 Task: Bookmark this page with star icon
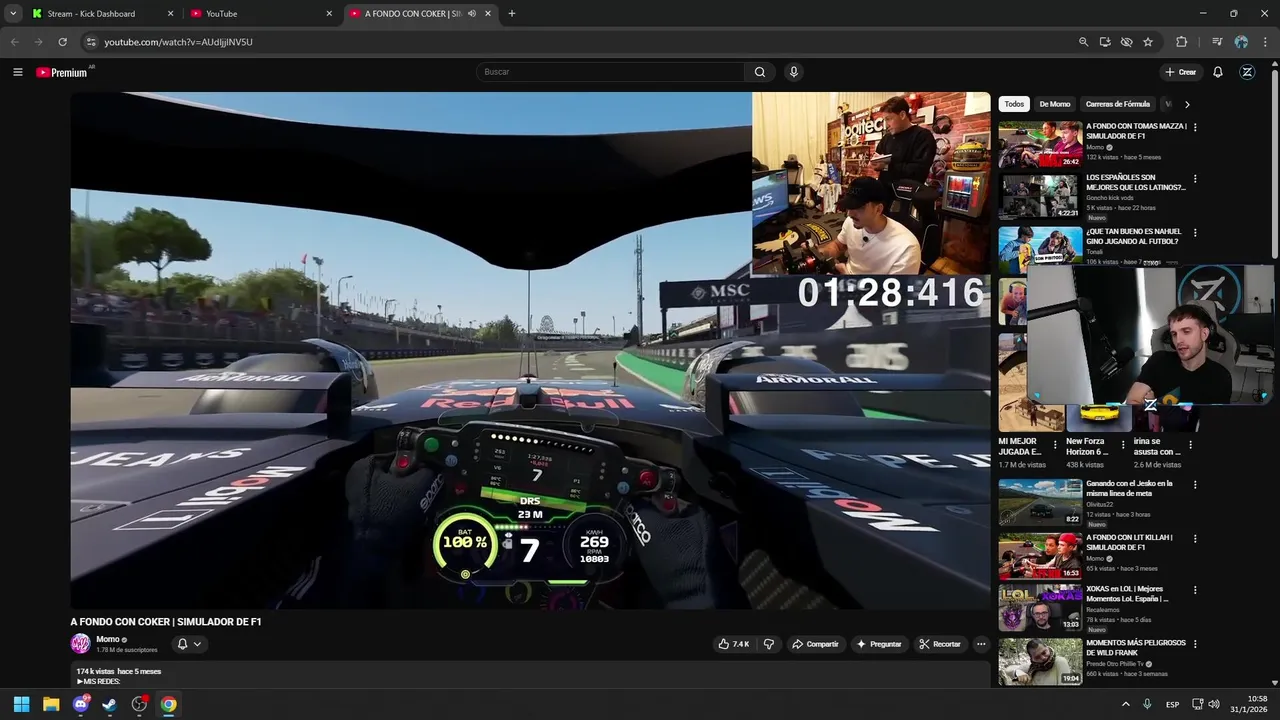(1148, 42)
